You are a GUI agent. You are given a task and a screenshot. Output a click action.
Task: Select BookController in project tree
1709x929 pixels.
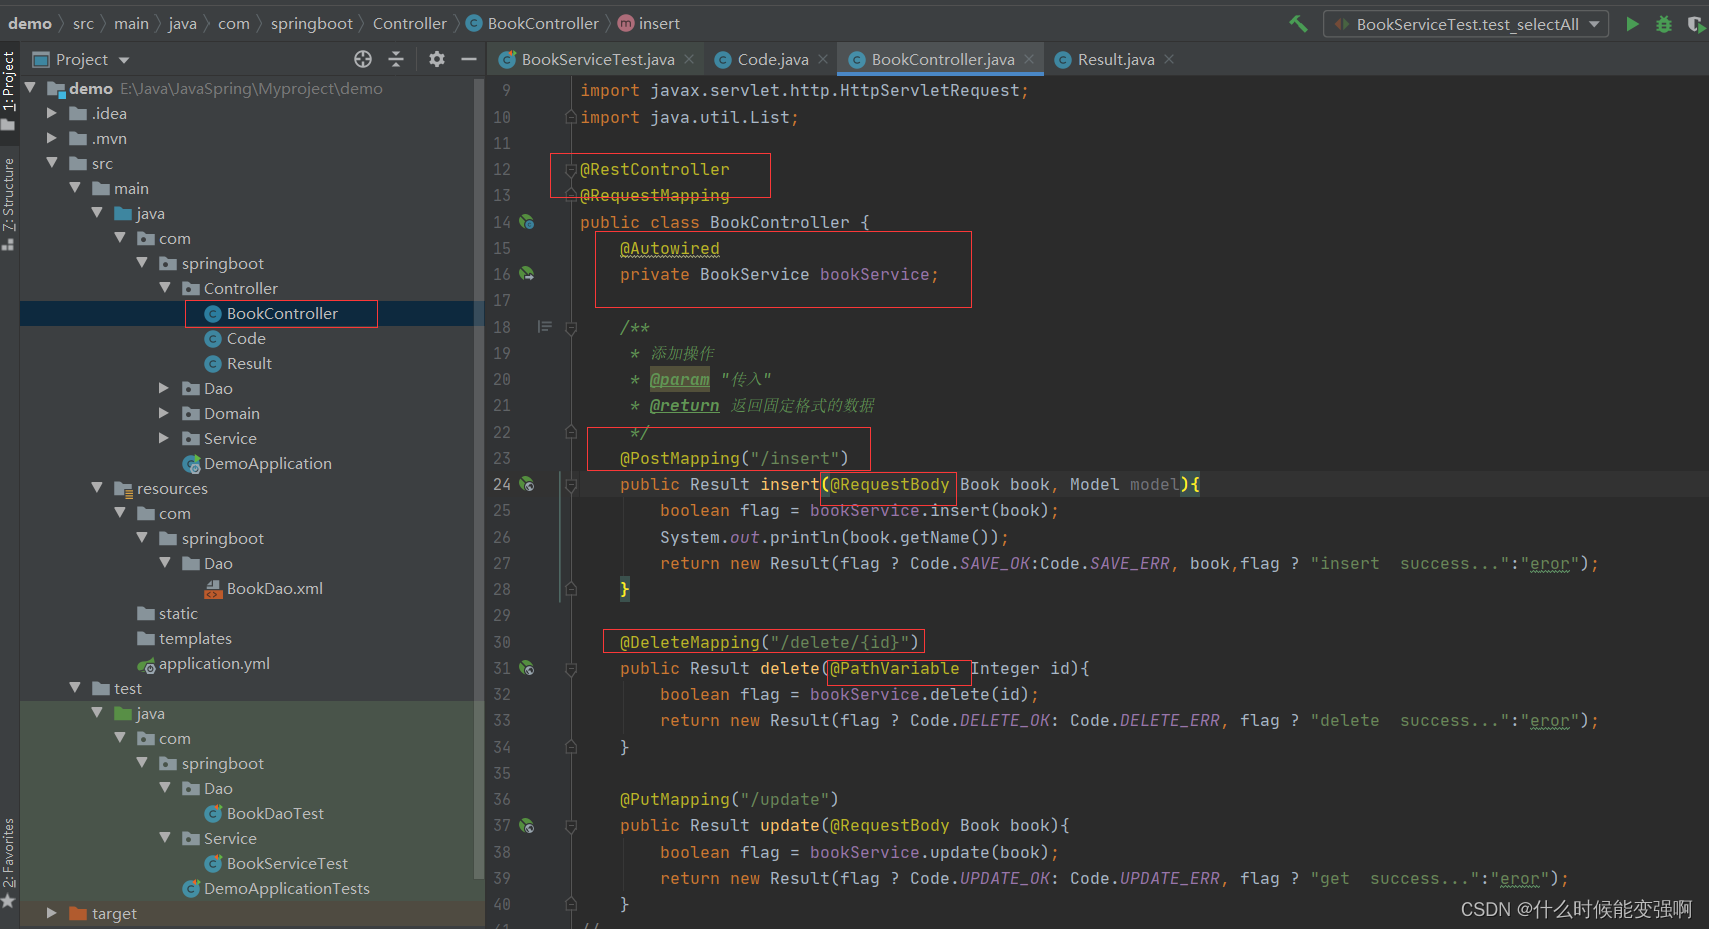tap(281, 313)
